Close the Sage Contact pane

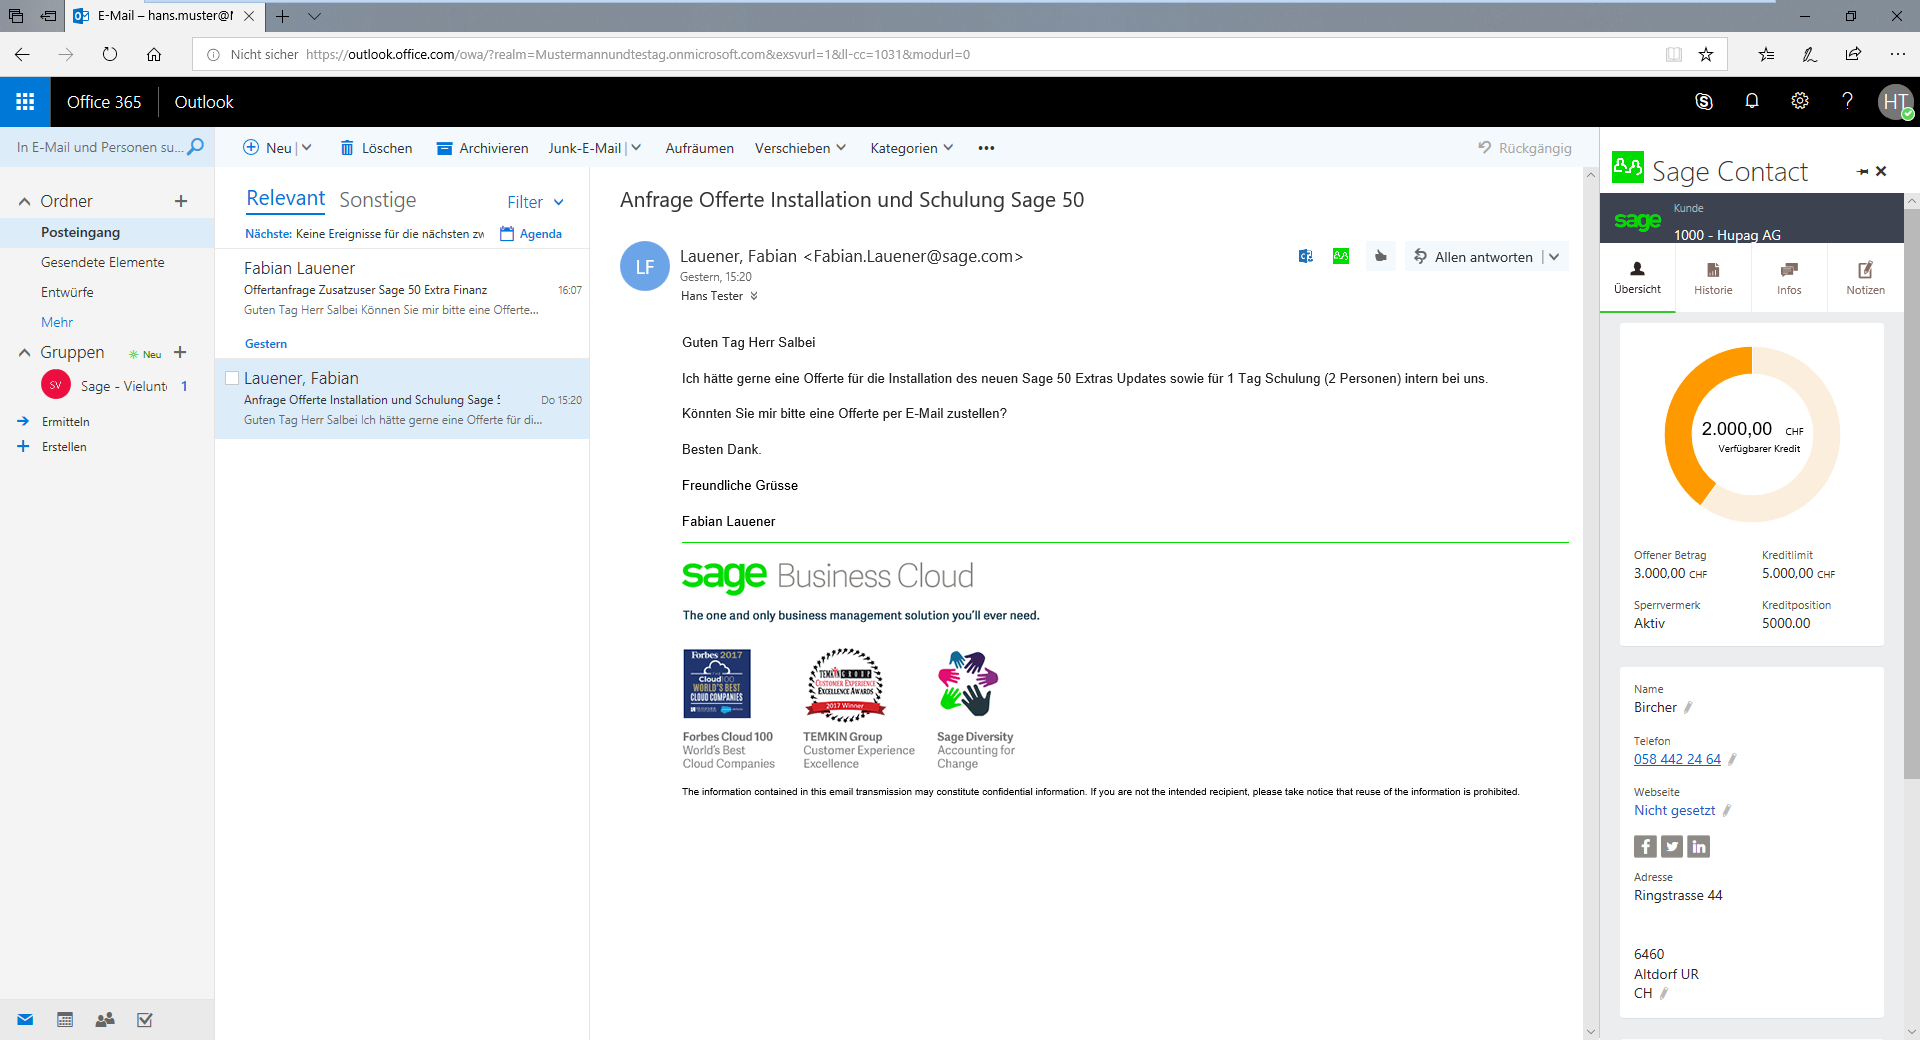coord(1881,171)
